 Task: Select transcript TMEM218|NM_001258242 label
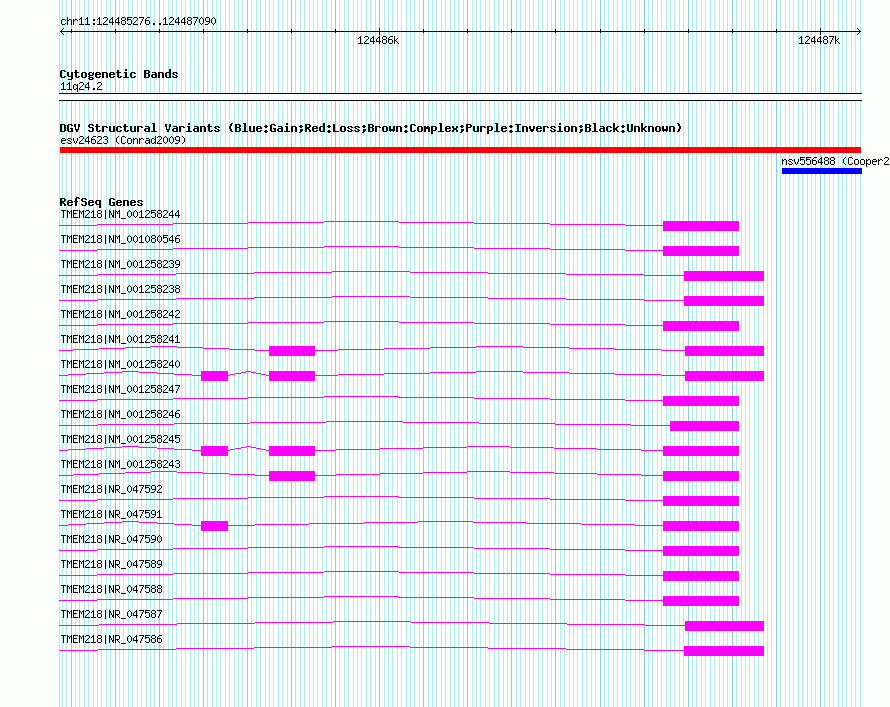click(x=120, y=314)
